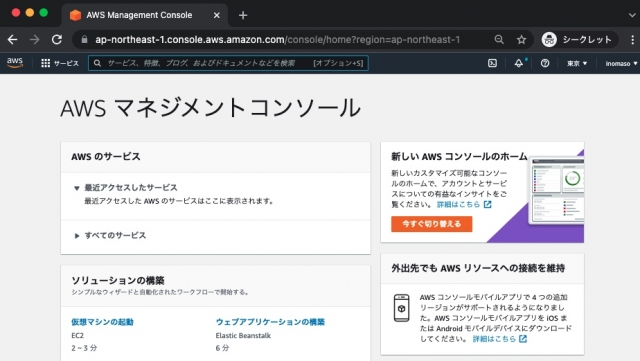
Task: Click the AWS logo home icon
Action: point(15,62)
